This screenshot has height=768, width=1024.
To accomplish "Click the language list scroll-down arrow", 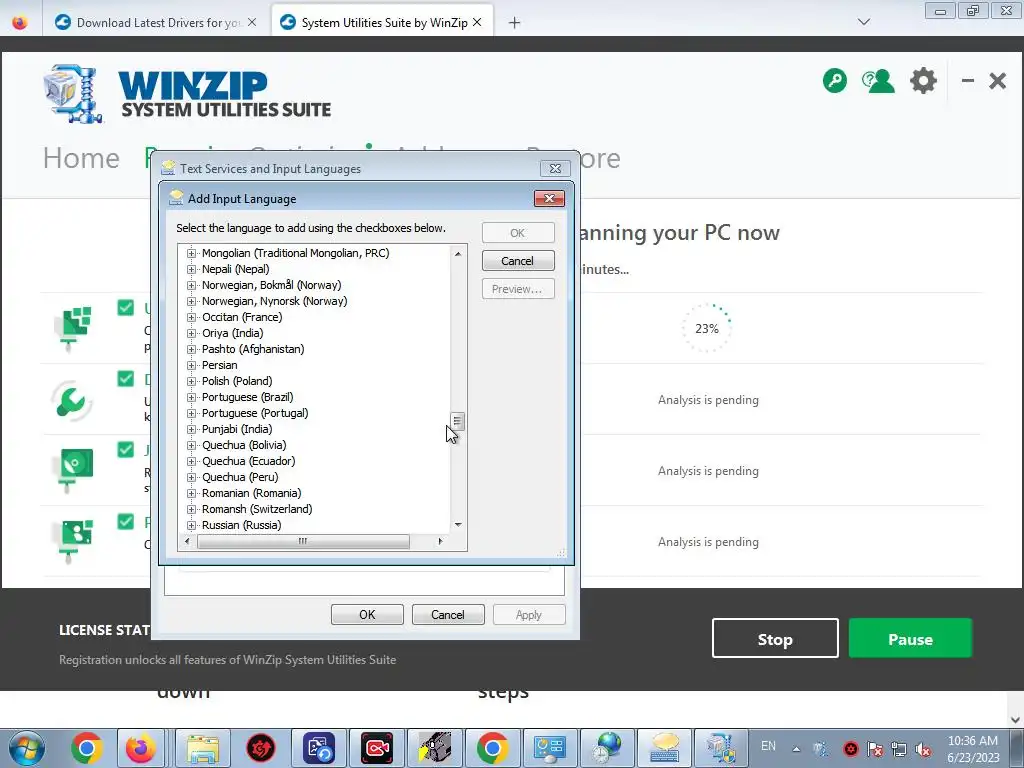I will click(x=458, y=524).
